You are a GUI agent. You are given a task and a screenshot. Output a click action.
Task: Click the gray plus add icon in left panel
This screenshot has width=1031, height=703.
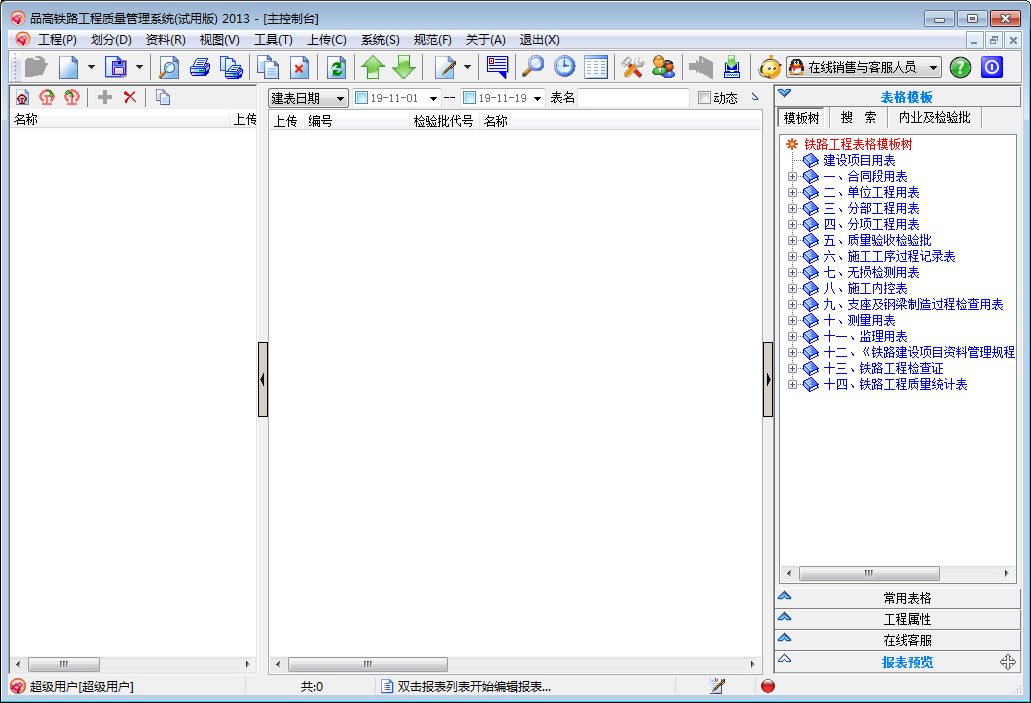[105, 97]
